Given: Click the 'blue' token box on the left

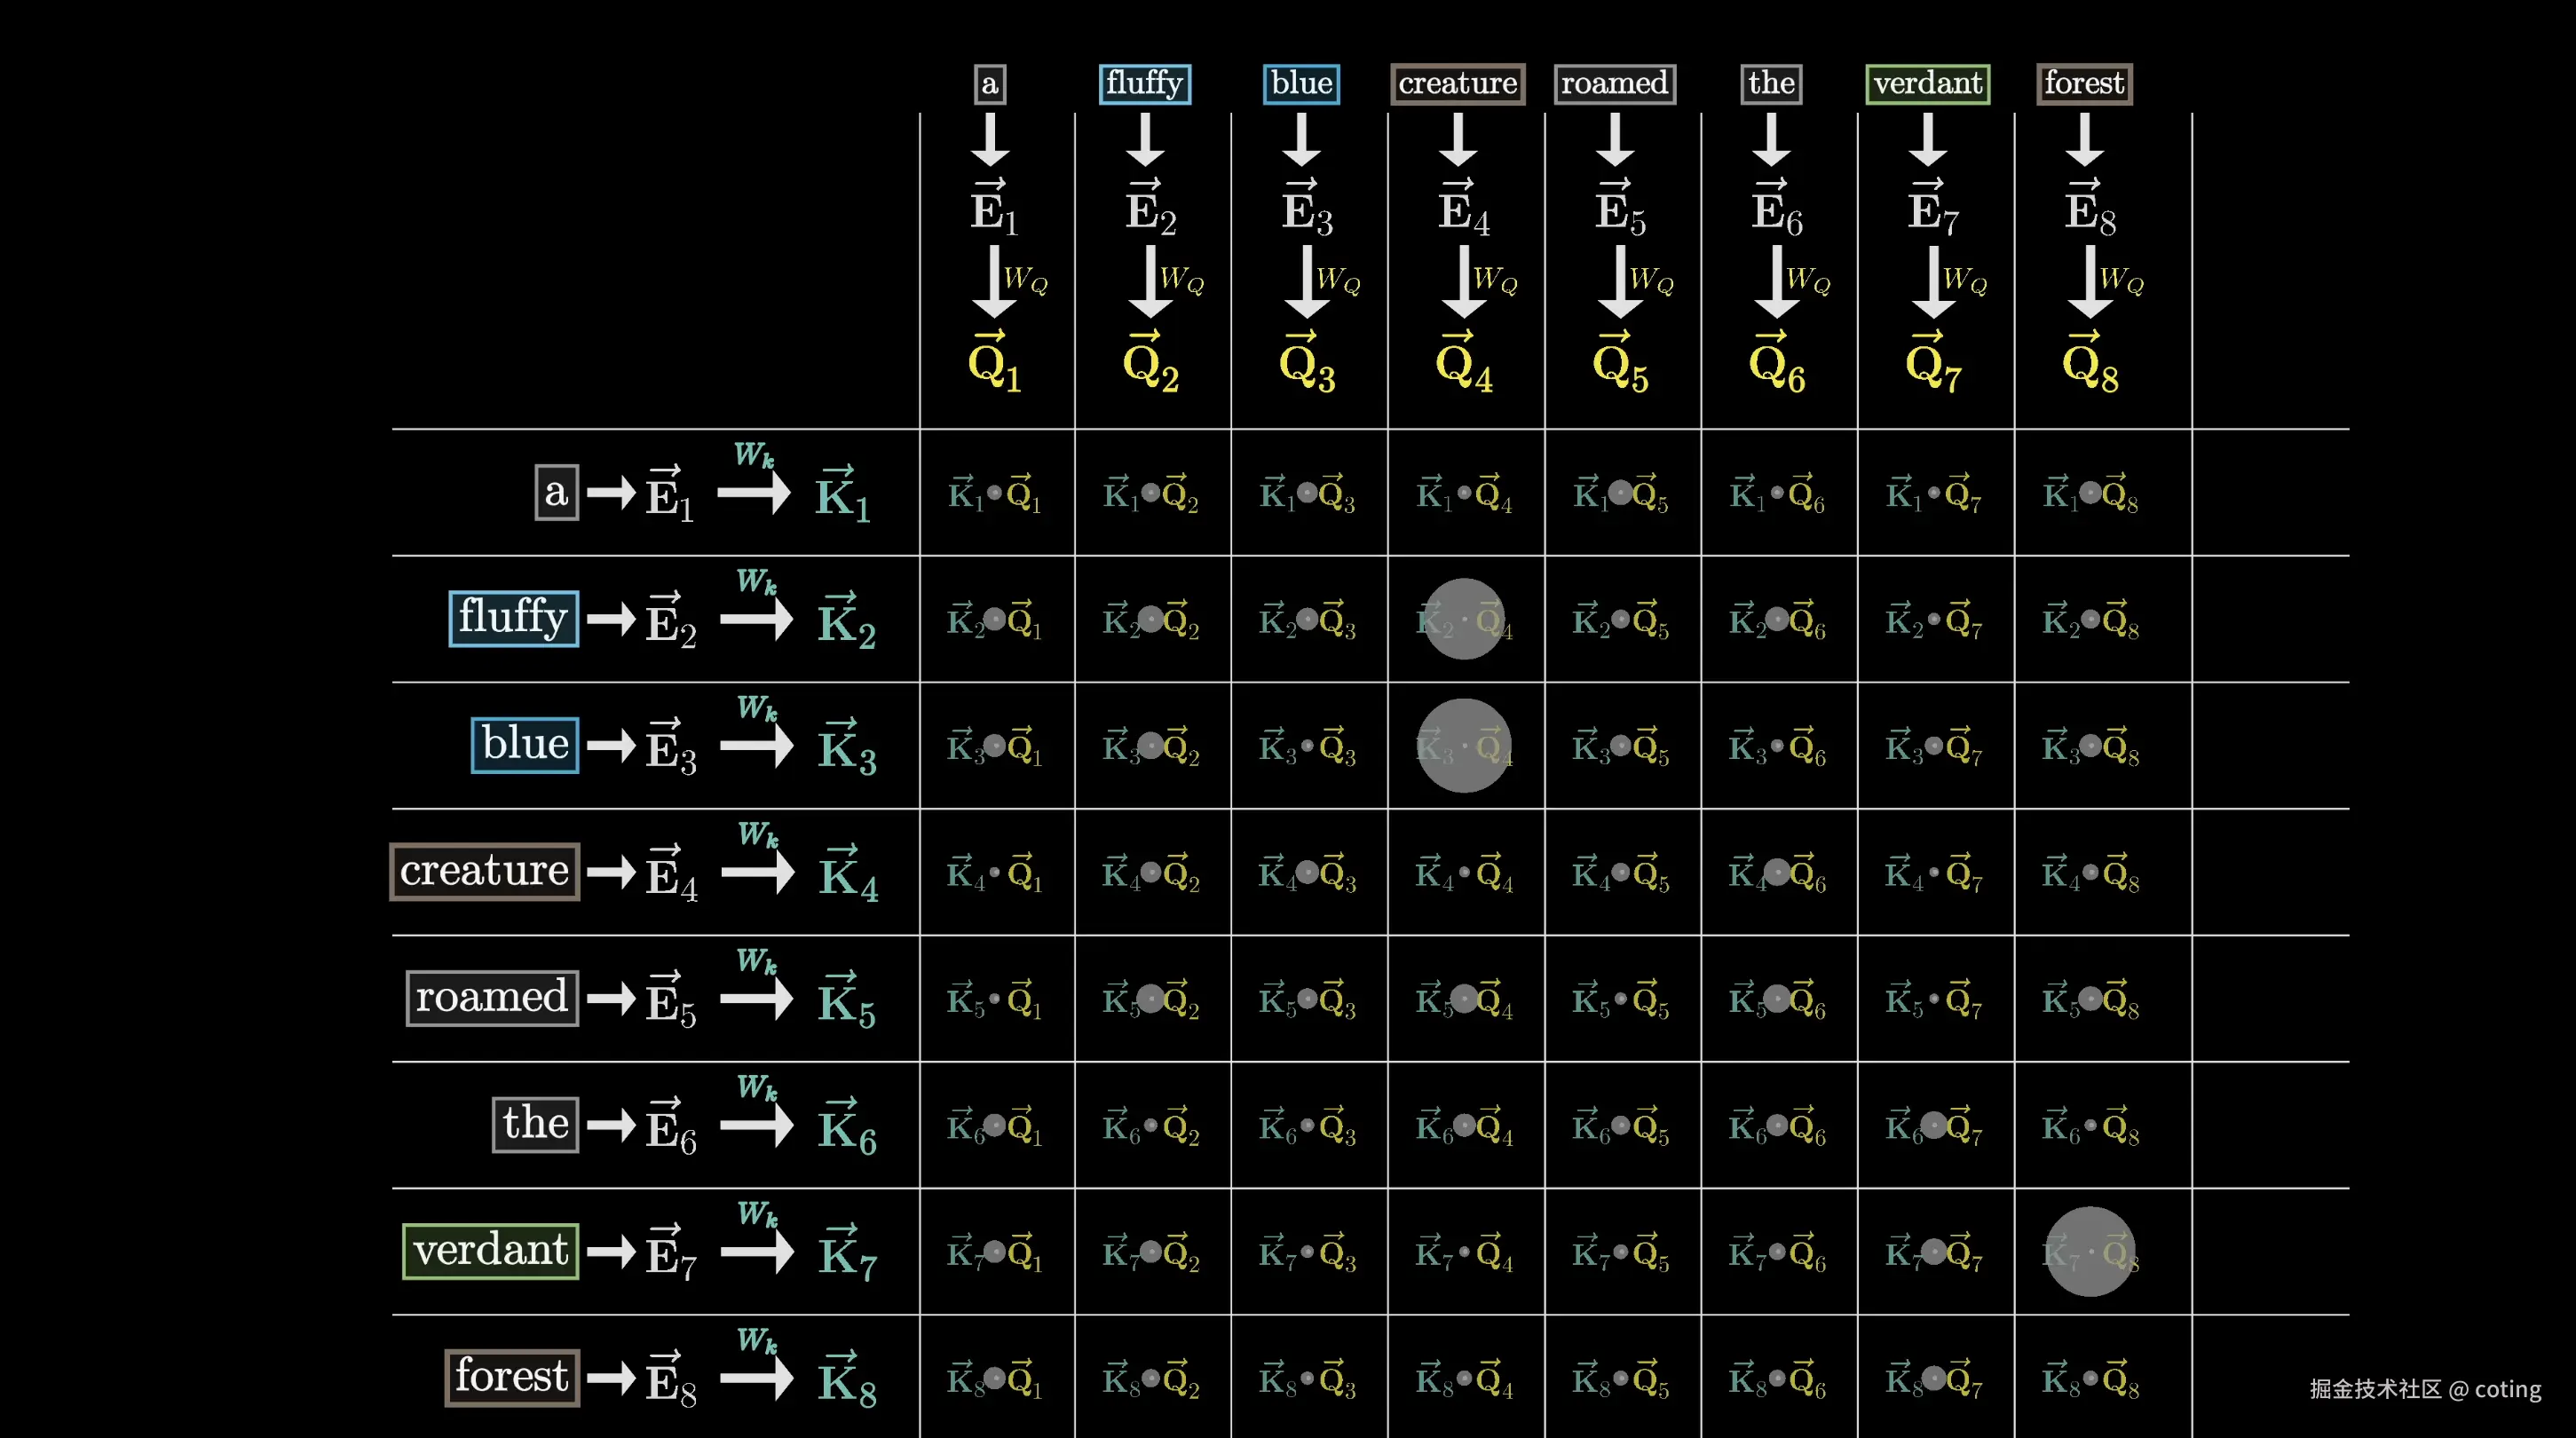Looking at the screenshot, I should tap(525, 744).
